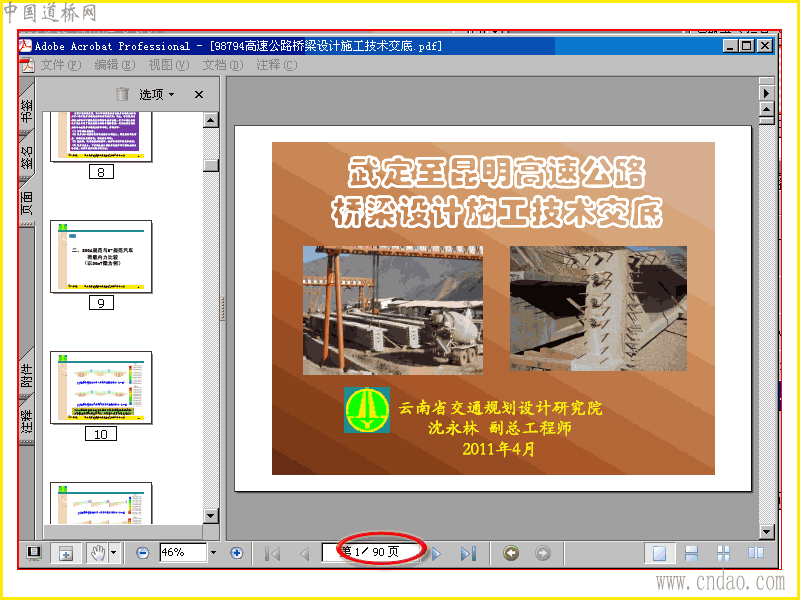Open the zoom percentage dropdown arrow

pyautogui.click(x=213, y=553)
